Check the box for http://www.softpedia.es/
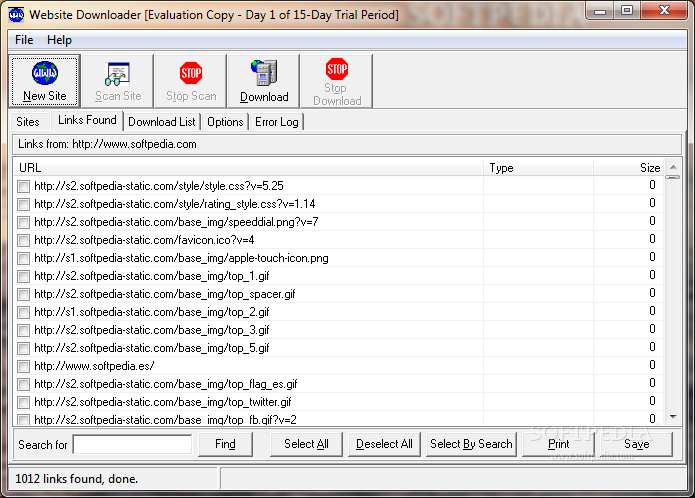Viewport: 695px width, 498px height. pyautogui.click(x=23, y=366)
